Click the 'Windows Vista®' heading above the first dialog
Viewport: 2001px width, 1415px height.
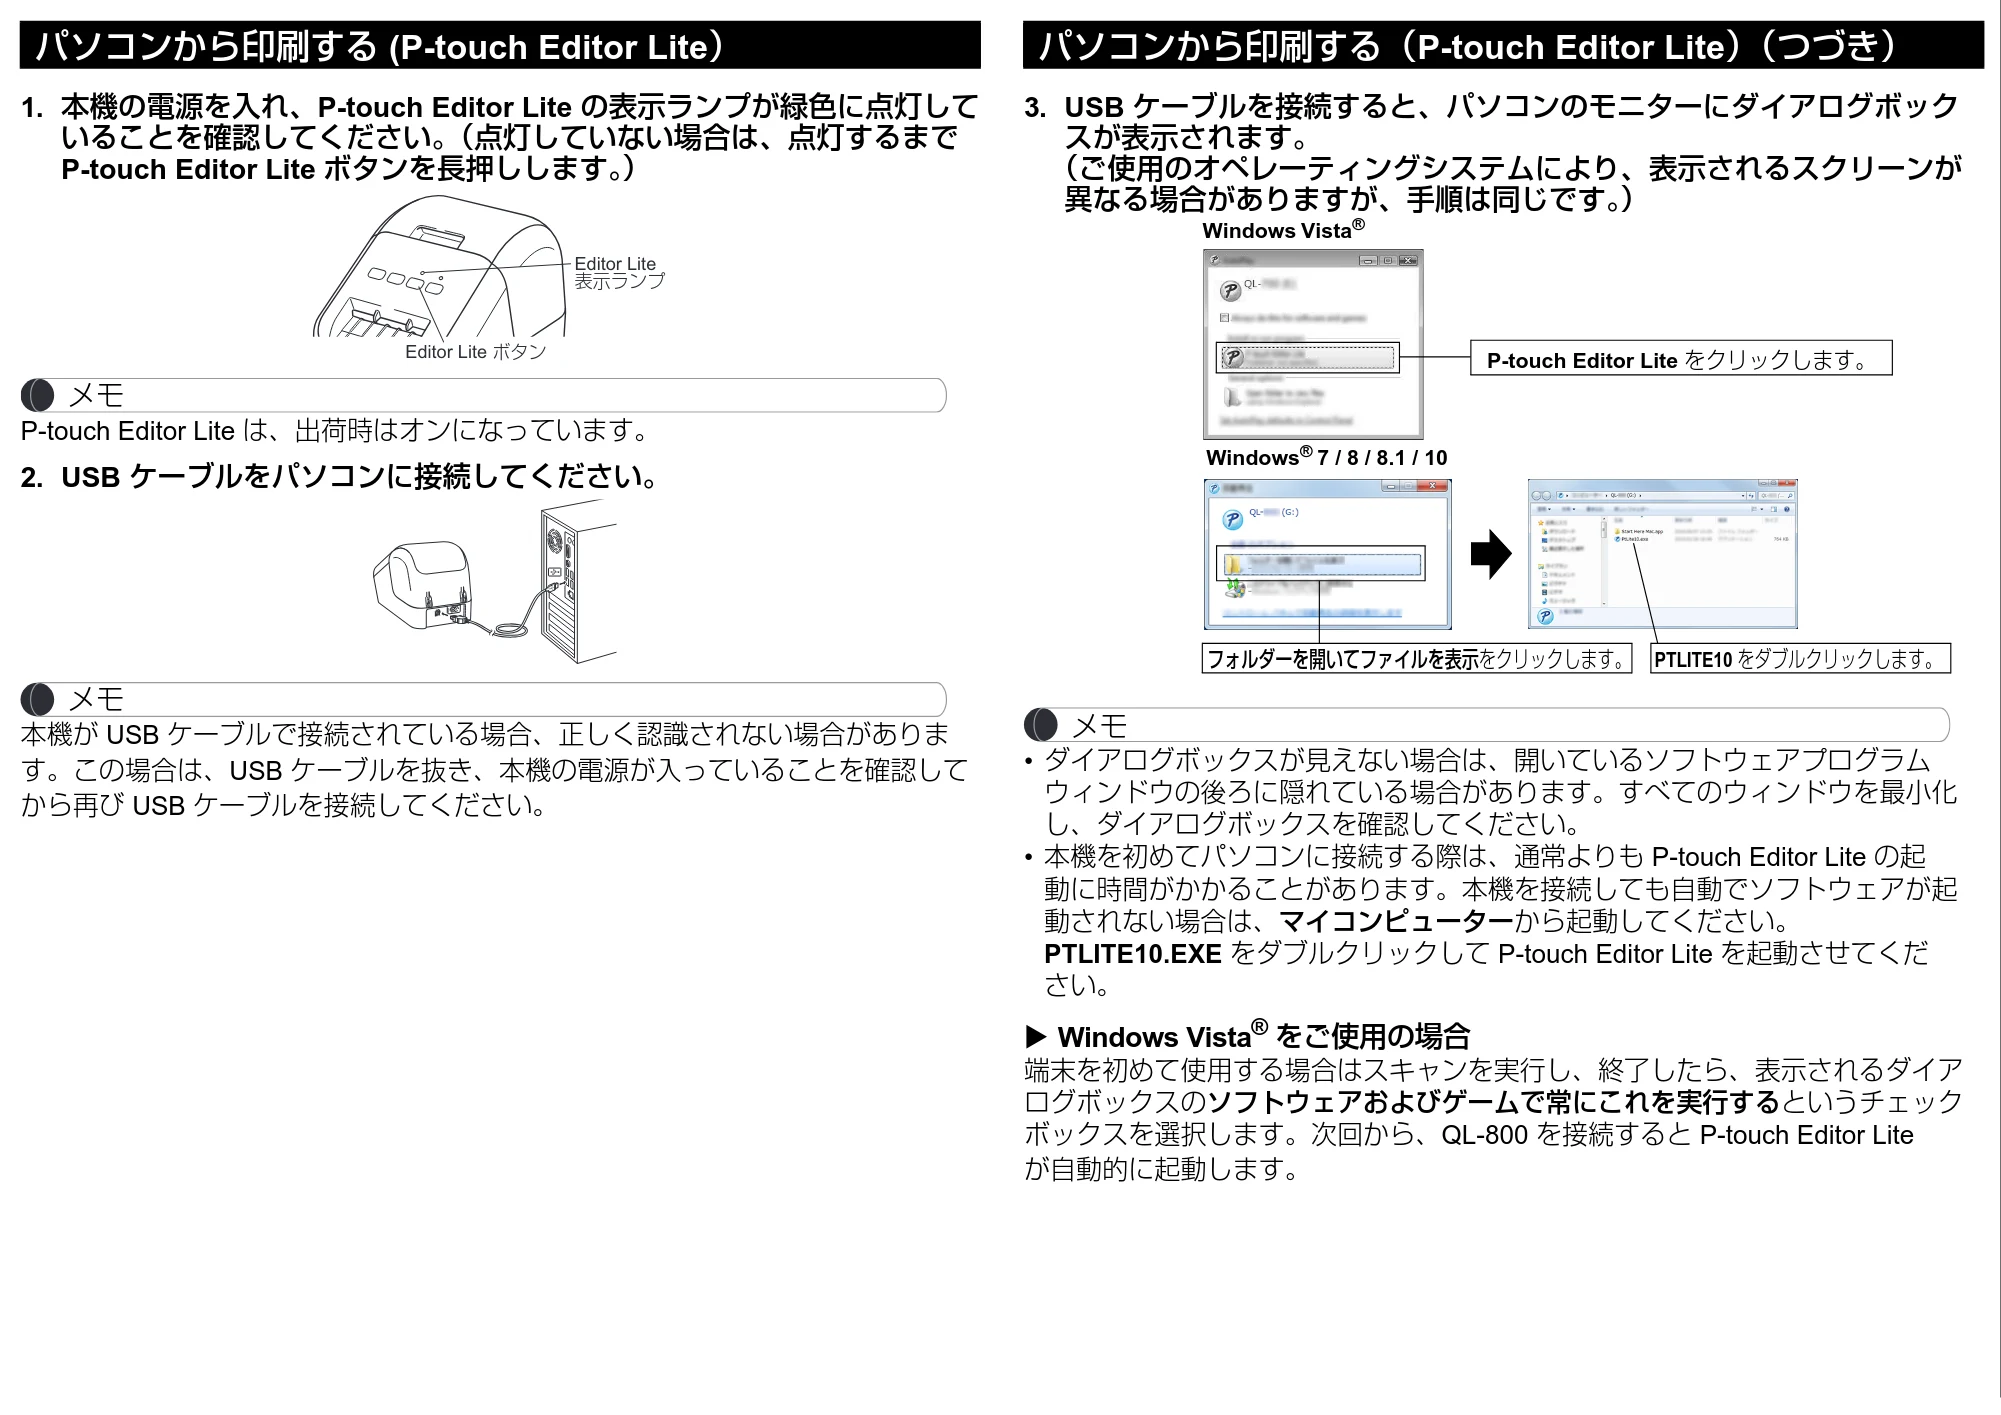coord(1283,230)
